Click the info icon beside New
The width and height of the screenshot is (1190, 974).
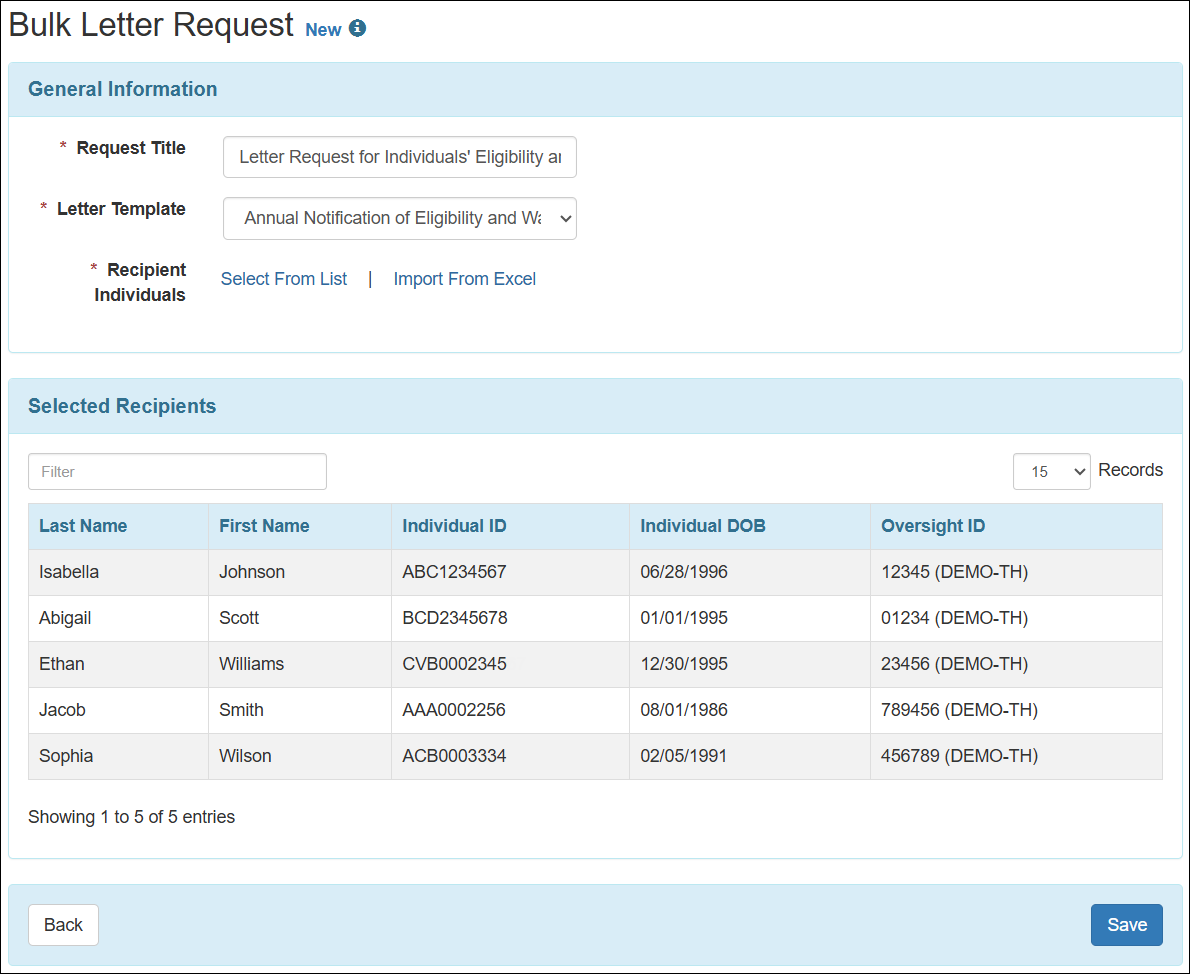point(357,28)
